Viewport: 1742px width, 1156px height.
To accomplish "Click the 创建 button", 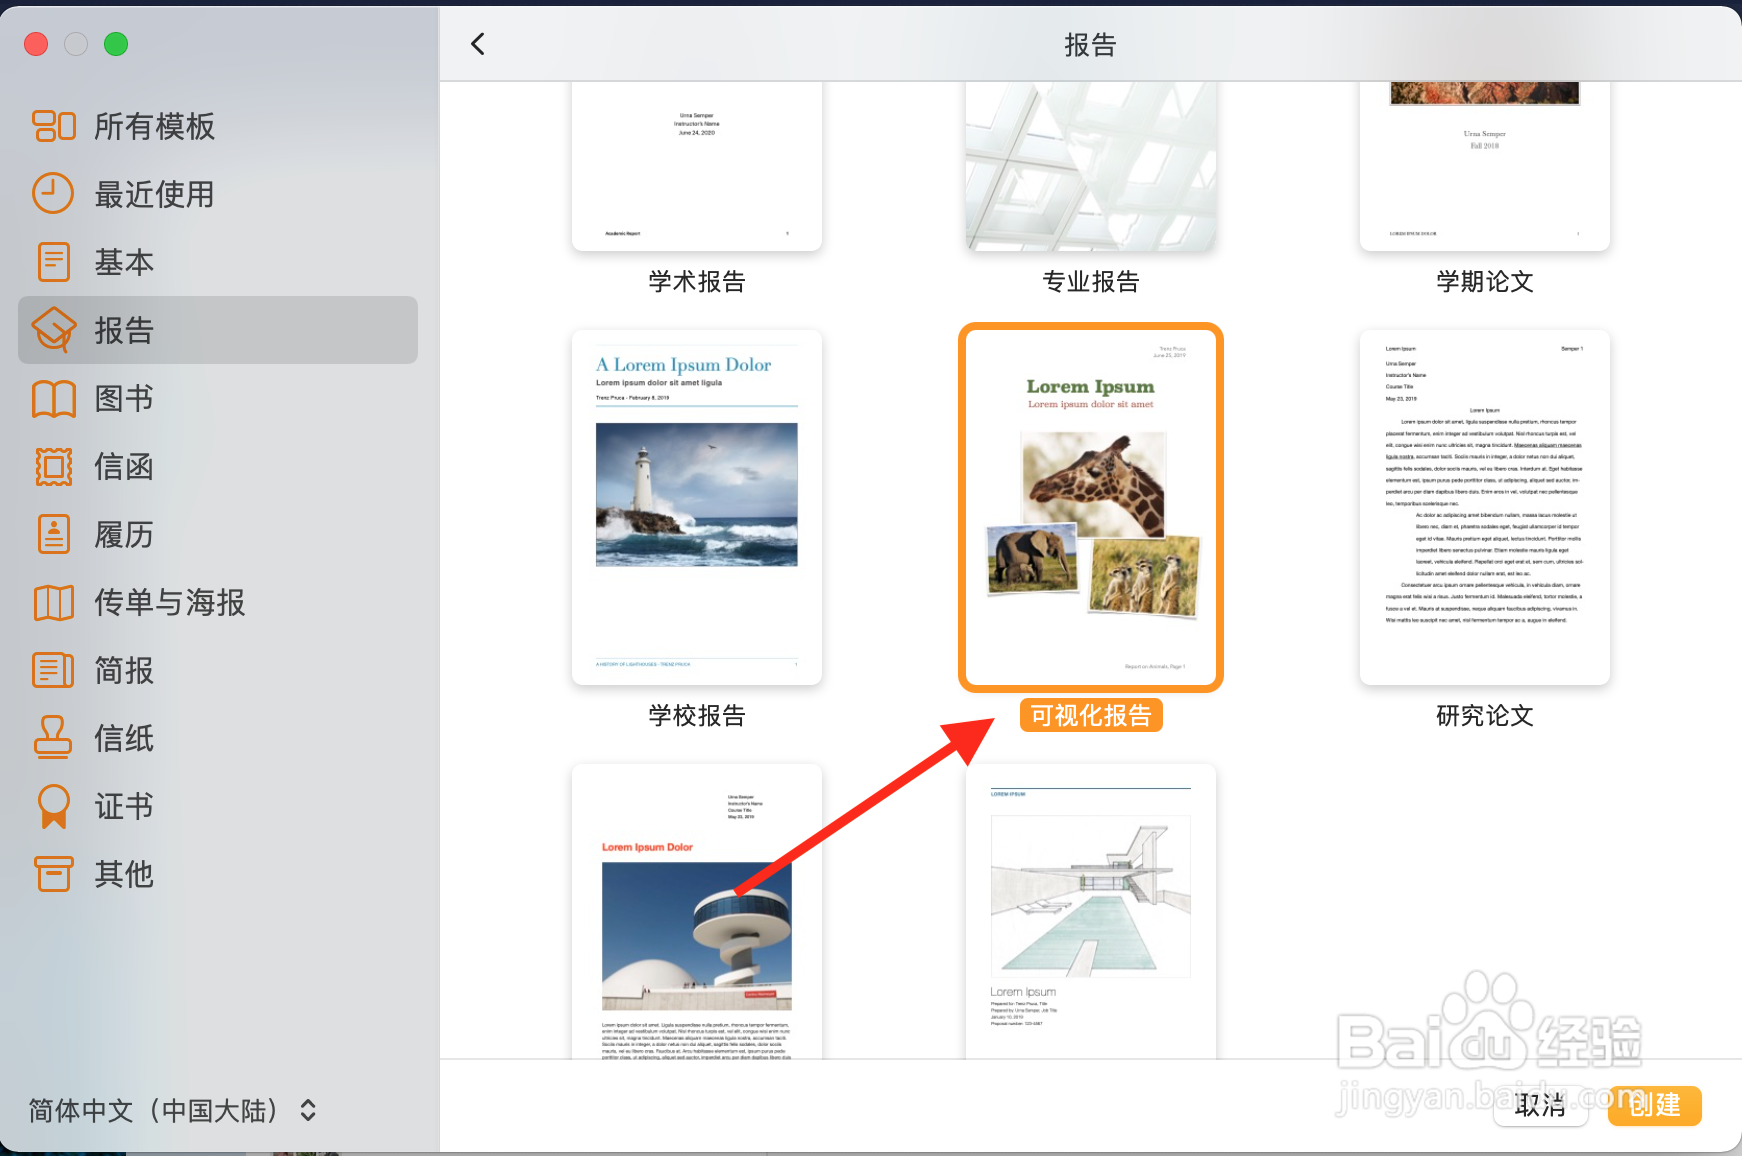I will (x=1654, y=1106).
